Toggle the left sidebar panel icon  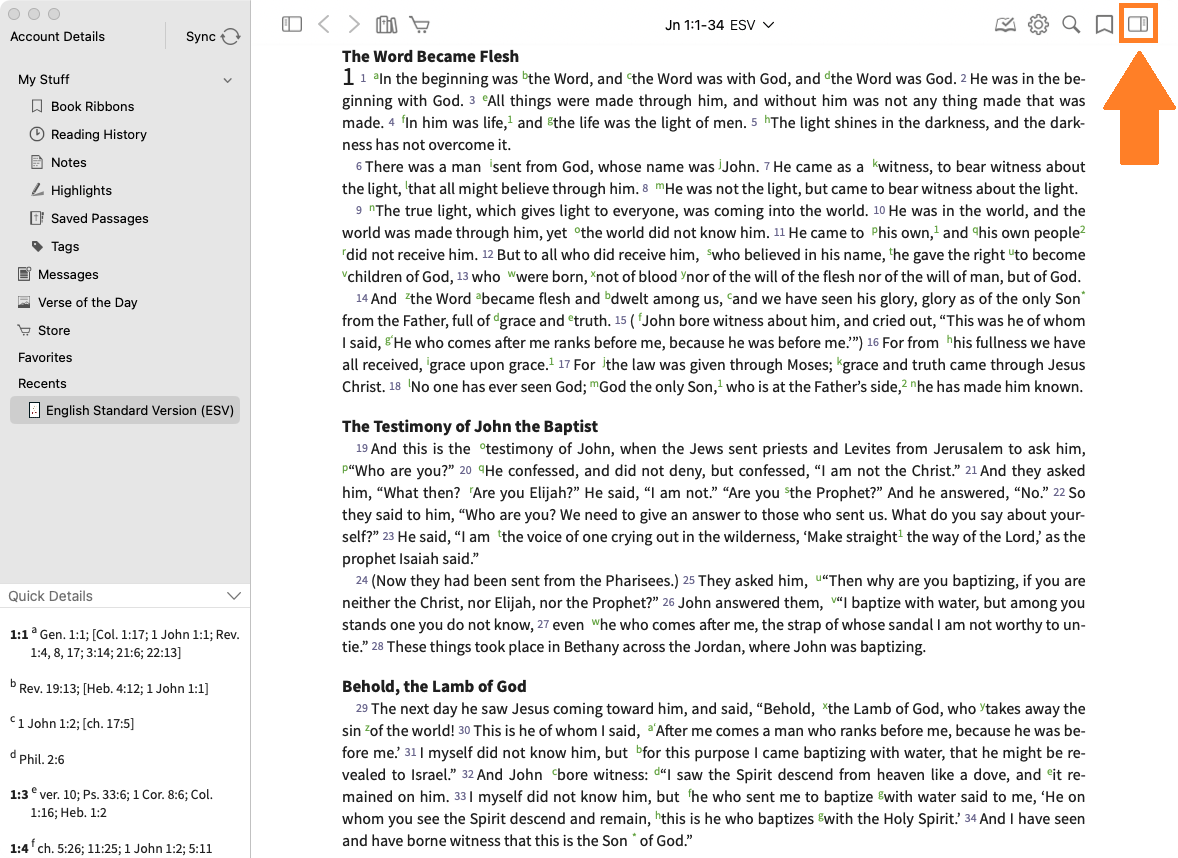[292, 25]
